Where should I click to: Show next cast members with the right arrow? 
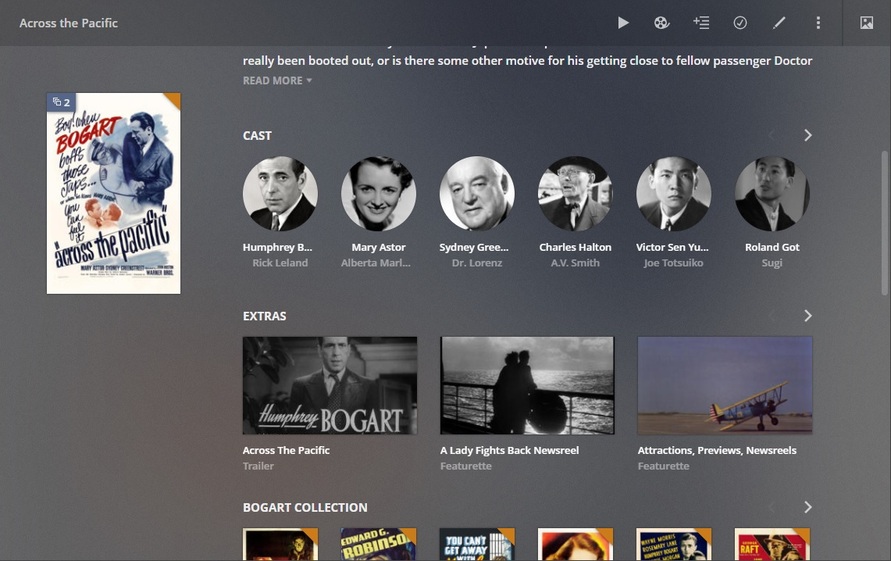coord(807,135)
